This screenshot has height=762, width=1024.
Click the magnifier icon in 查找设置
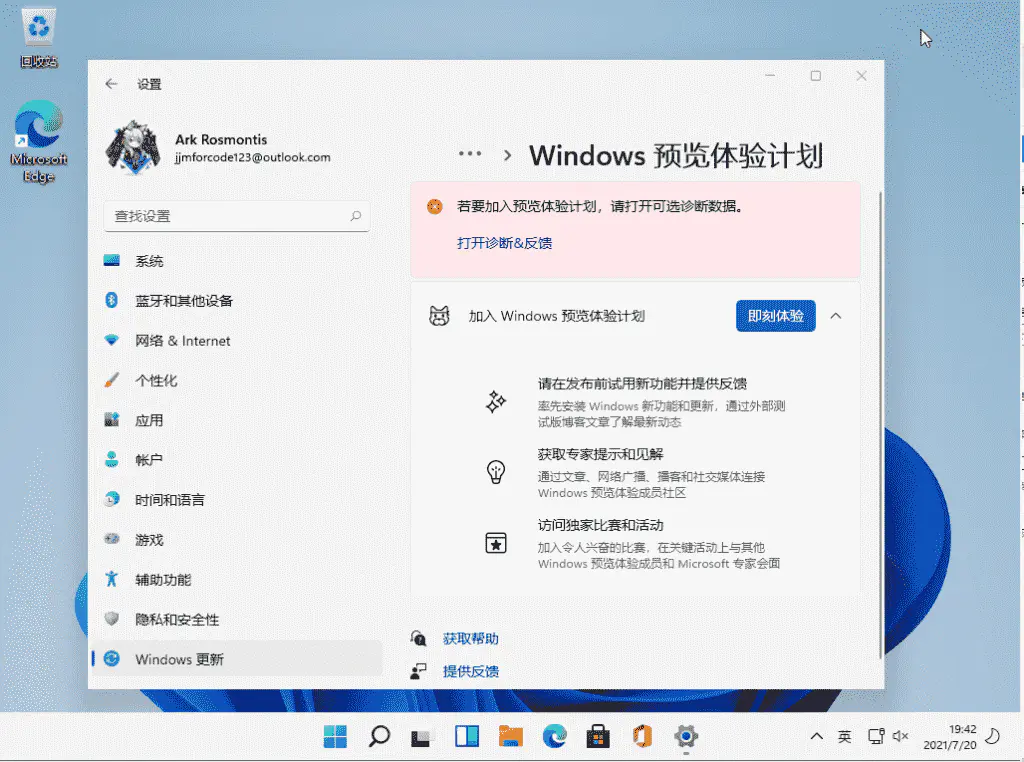point(355,216)
